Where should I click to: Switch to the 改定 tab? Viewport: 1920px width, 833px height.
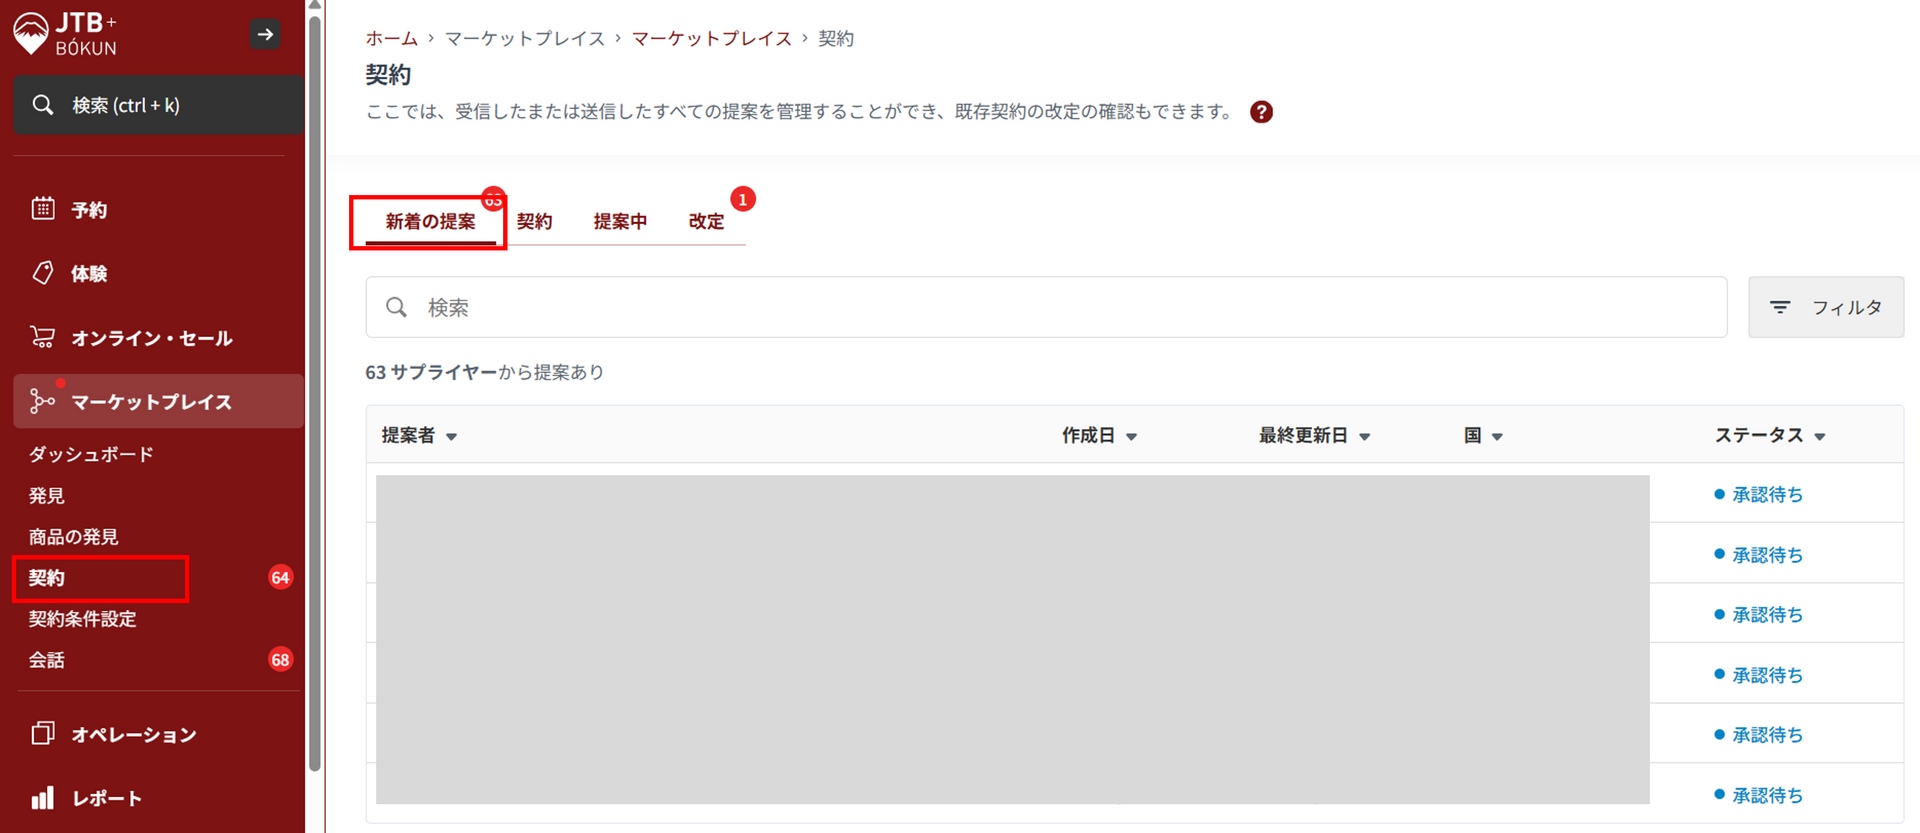click(706, 222)
